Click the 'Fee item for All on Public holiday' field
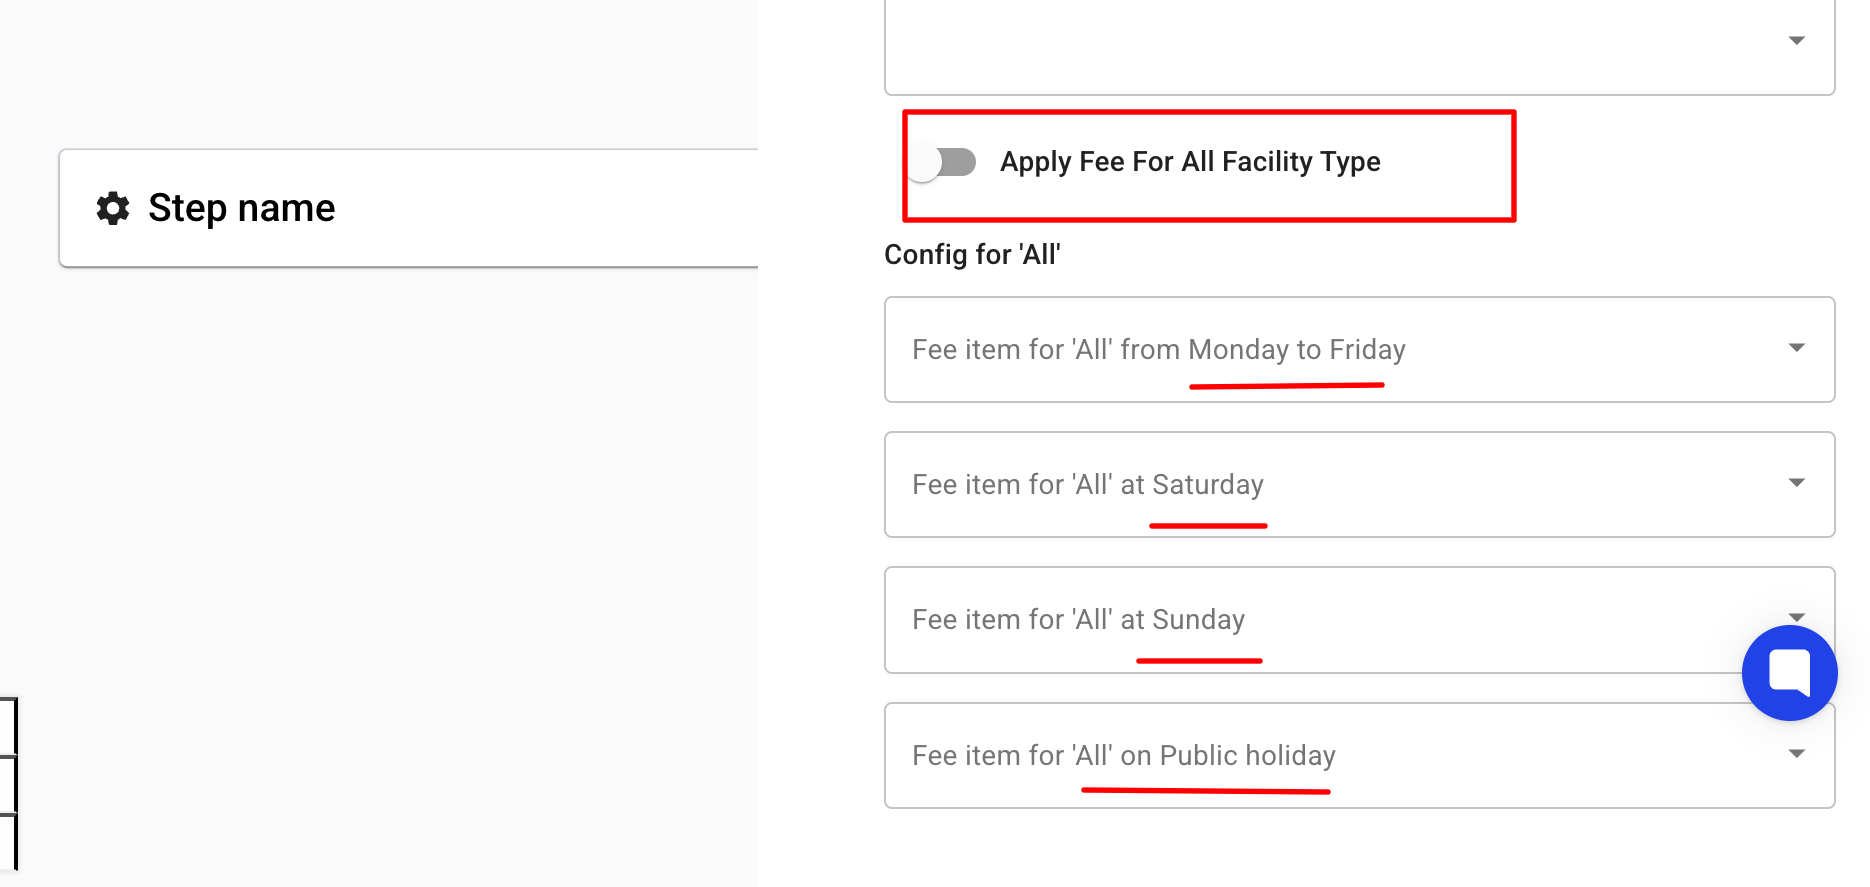Viewport: 1870px width, 887px height. pos(1300,756)
